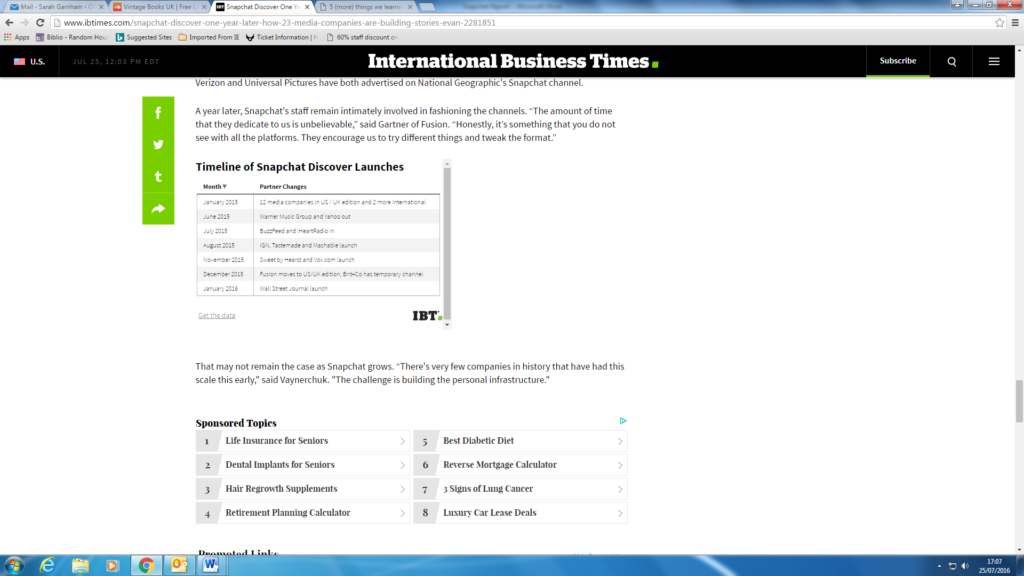
Task: Open the IBT hamburger menu
Action: (x=994, y=61)
